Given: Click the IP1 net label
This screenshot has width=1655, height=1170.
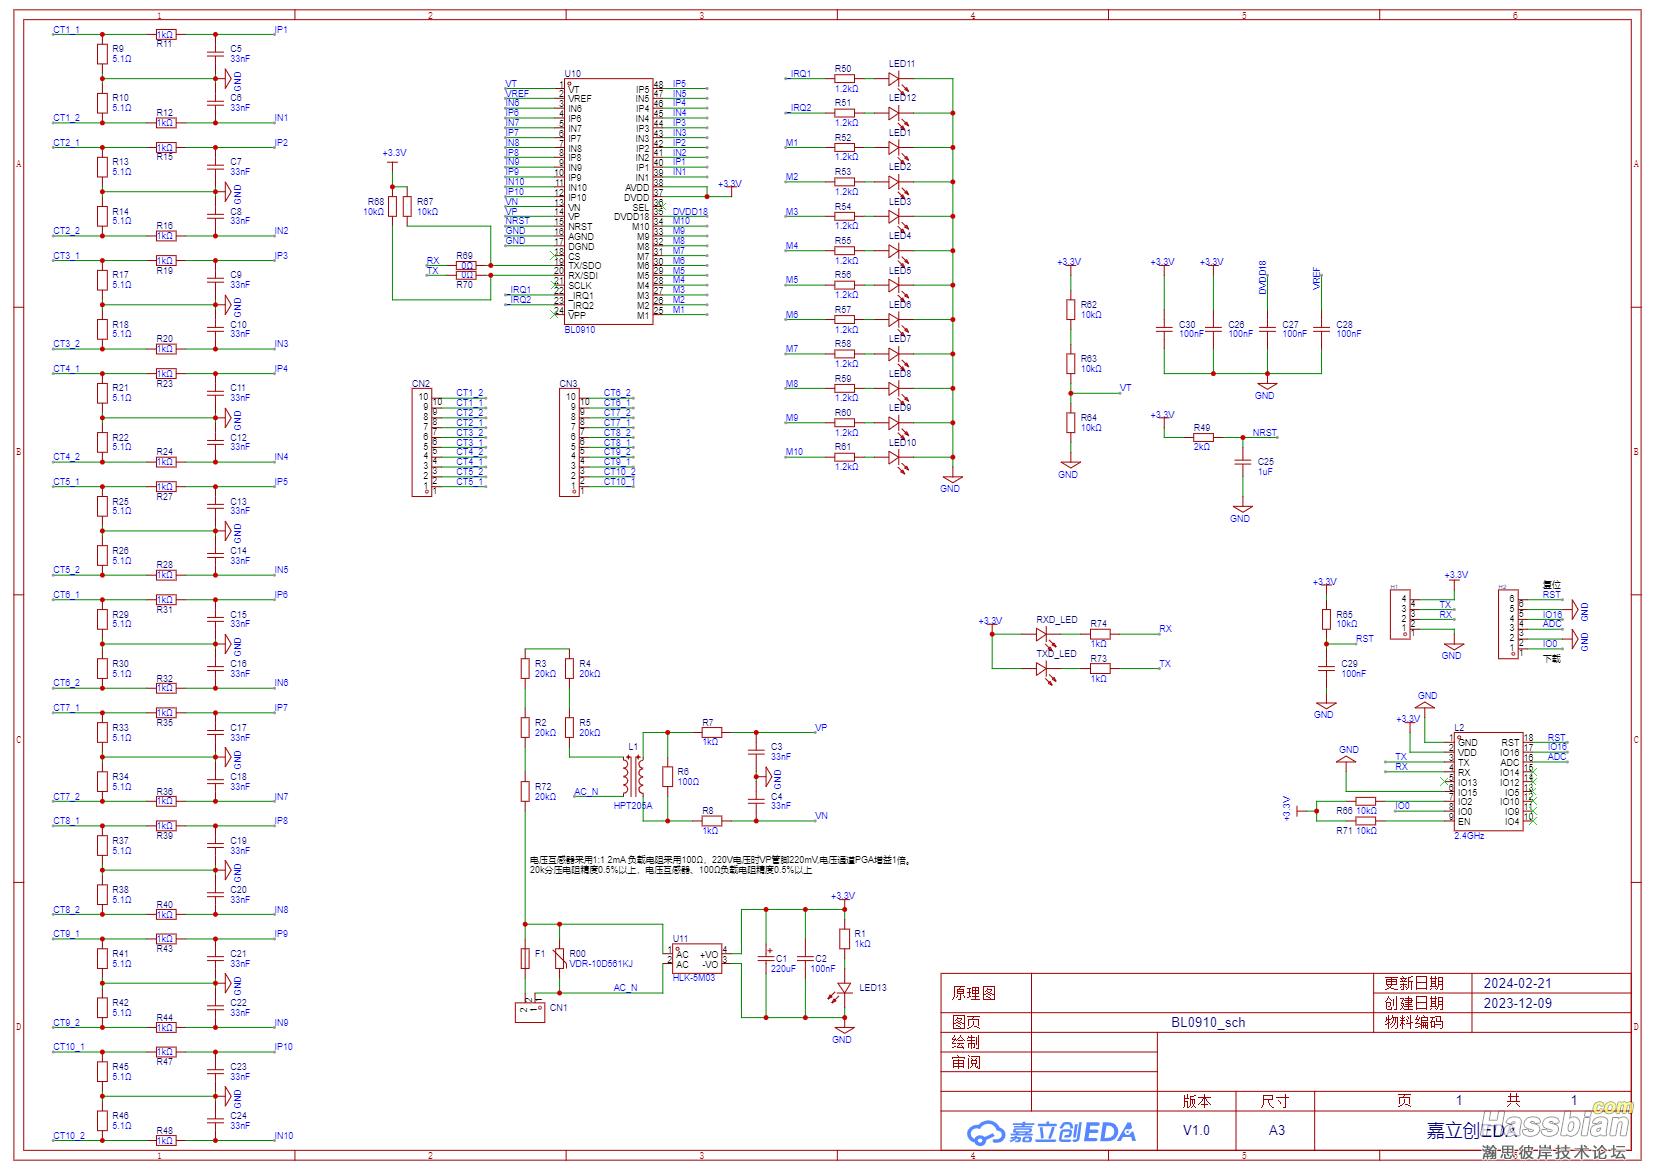Looking at the screenshot, I should (x=281, y=30).
